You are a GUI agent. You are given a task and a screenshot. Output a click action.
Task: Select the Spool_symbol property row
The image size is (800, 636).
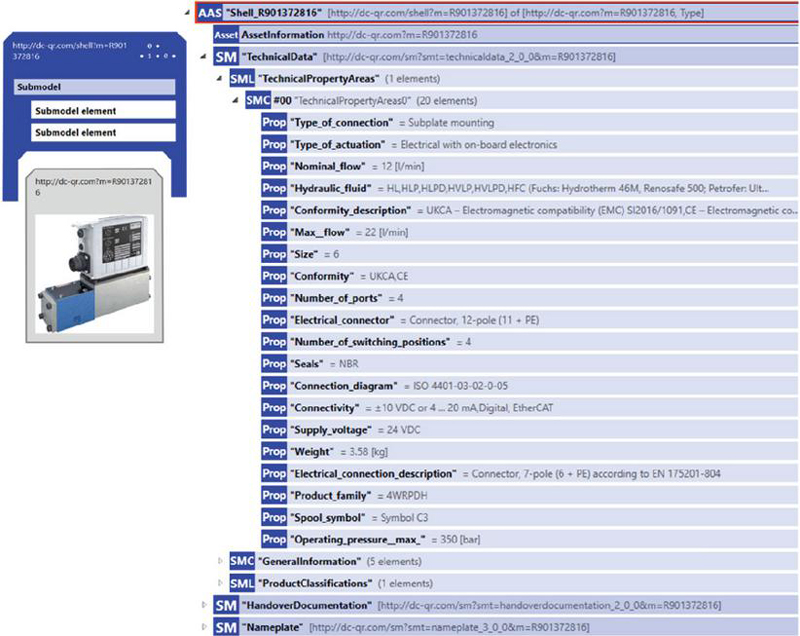[529, 518]
